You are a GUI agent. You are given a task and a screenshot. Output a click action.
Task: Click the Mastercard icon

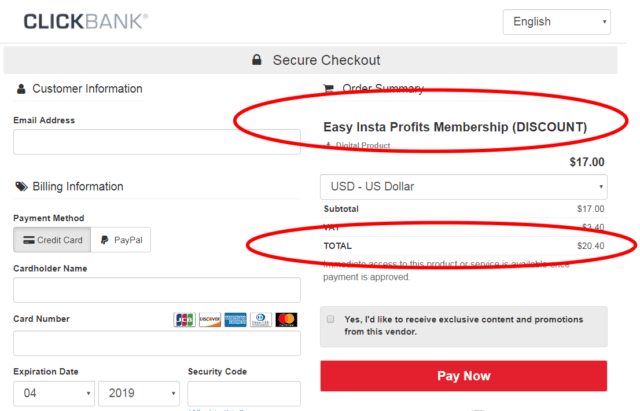287,320
